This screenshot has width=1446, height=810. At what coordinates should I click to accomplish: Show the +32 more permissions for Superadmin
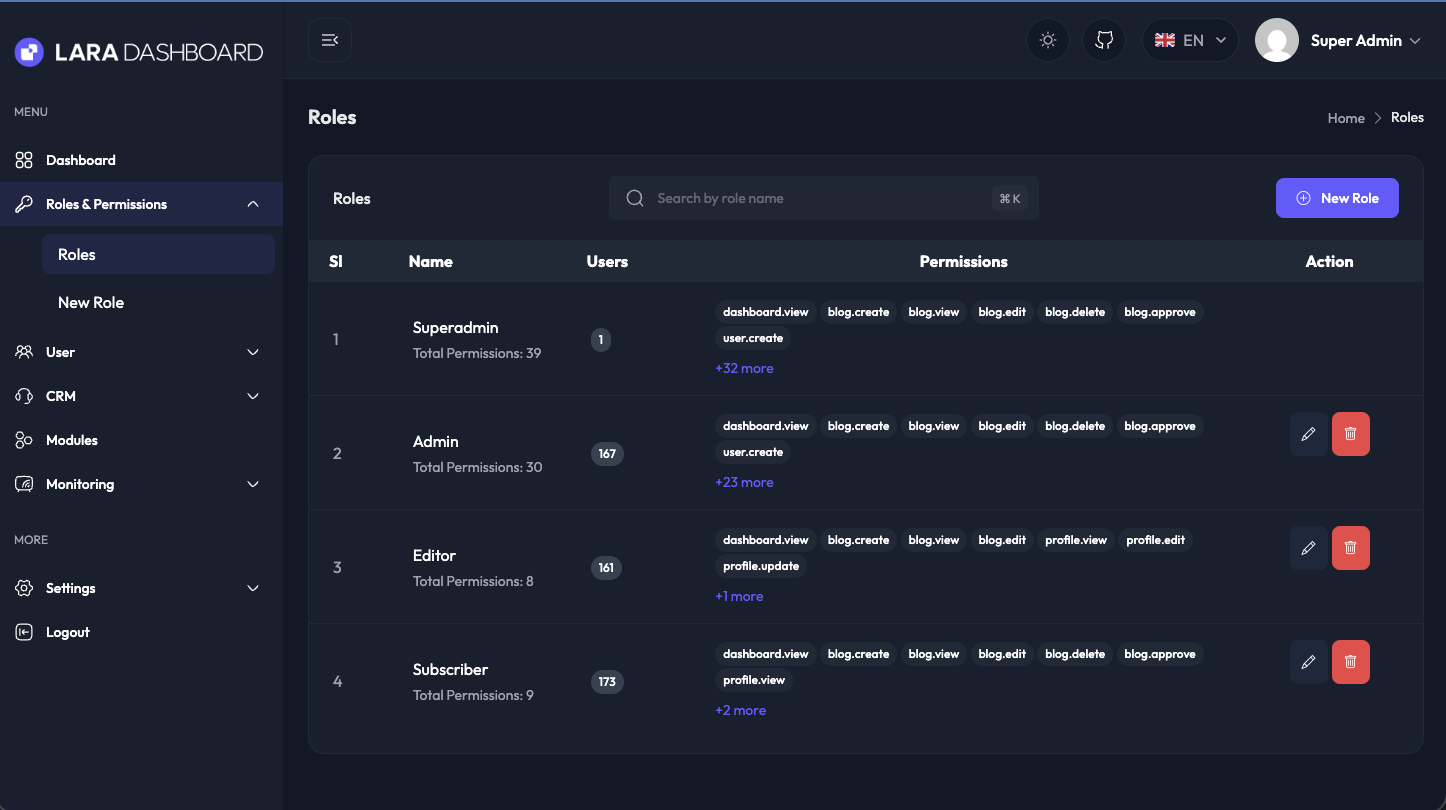pyautogui.click(x=744, y=368)
